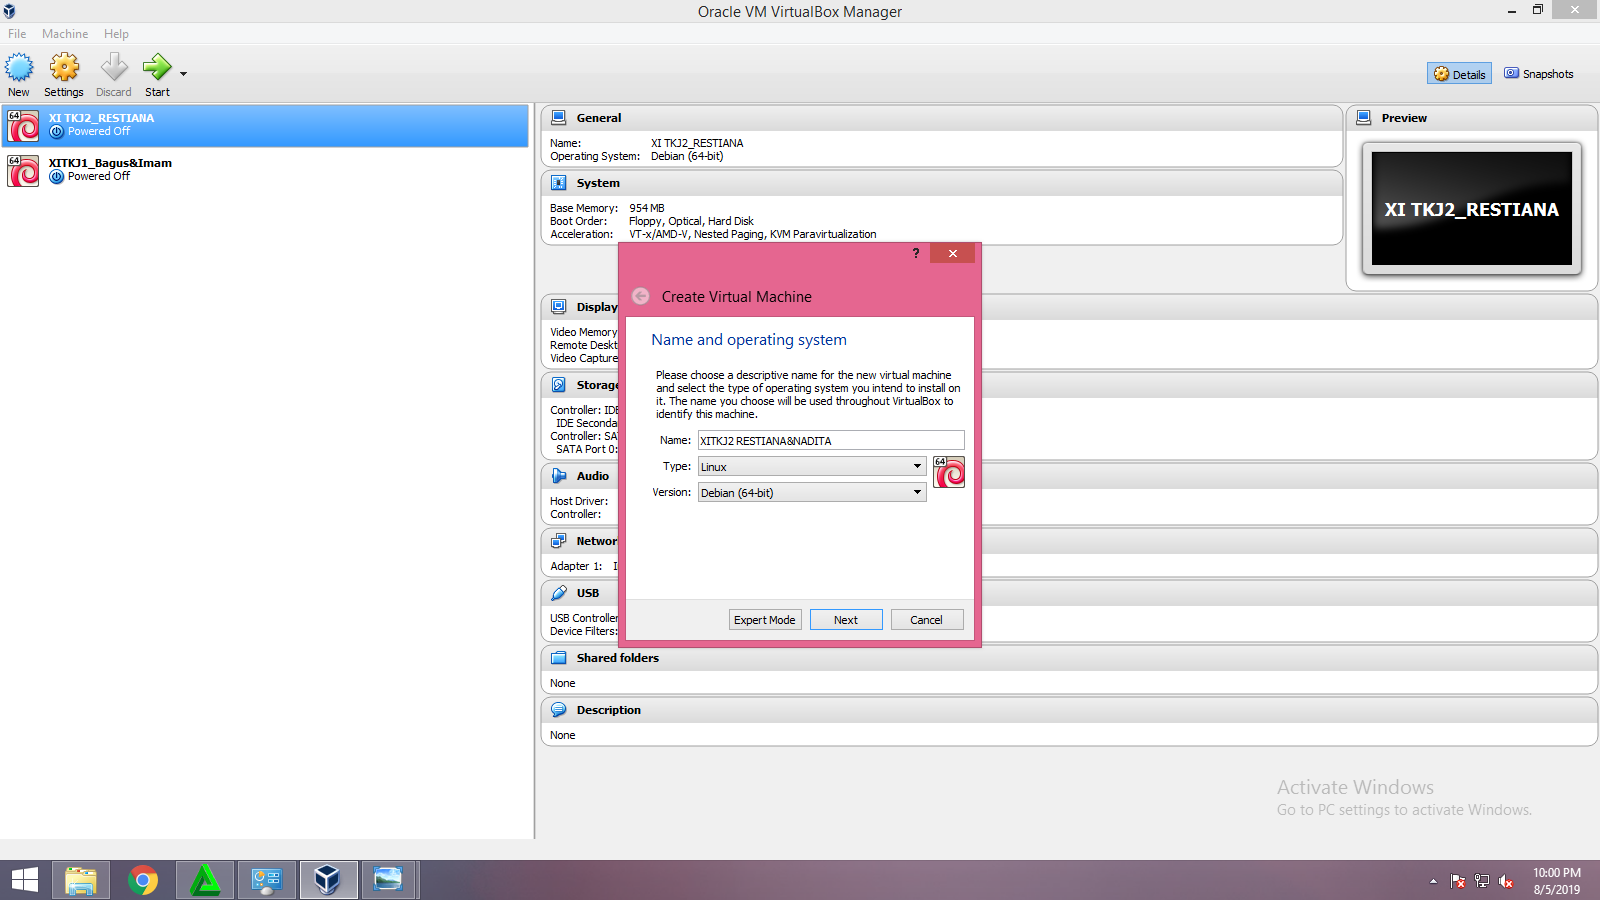The width and height of the screenshot is (1600, 900).
Task: Click the Preview panel monitor icon
Action: pos(1364,117)
